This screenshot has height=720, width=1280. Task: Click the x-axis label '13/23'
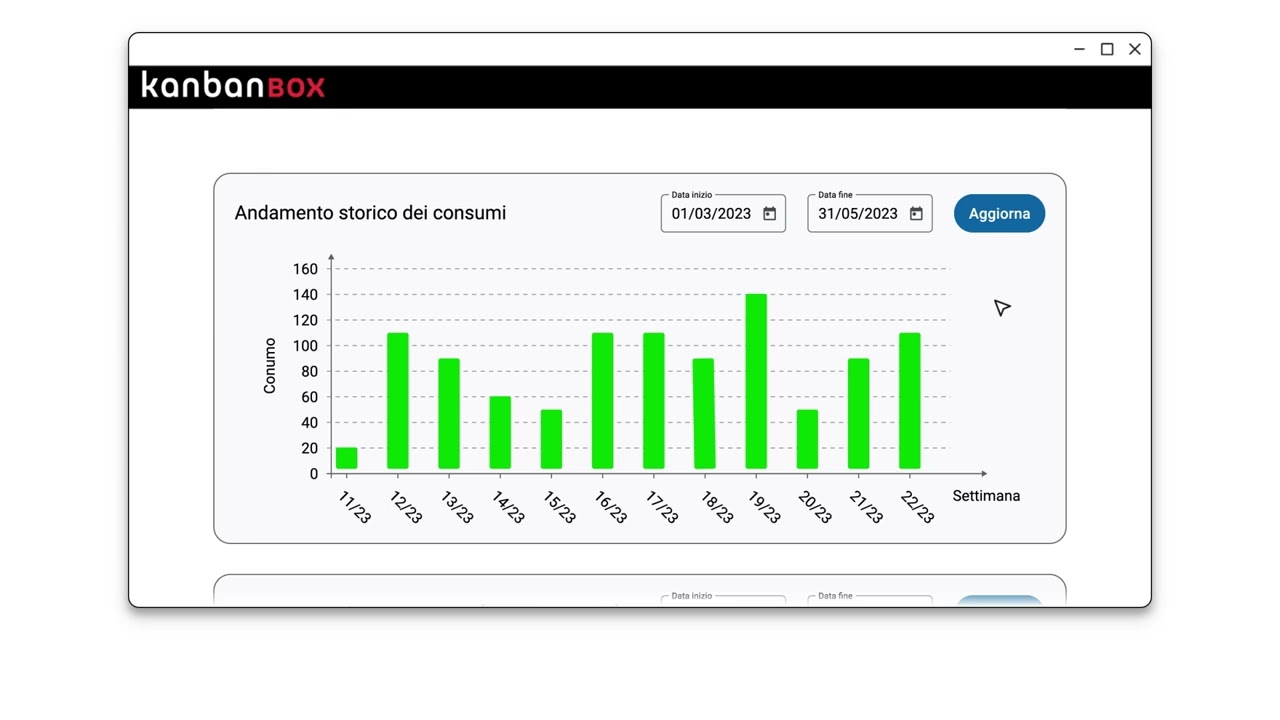click(457, 508)
